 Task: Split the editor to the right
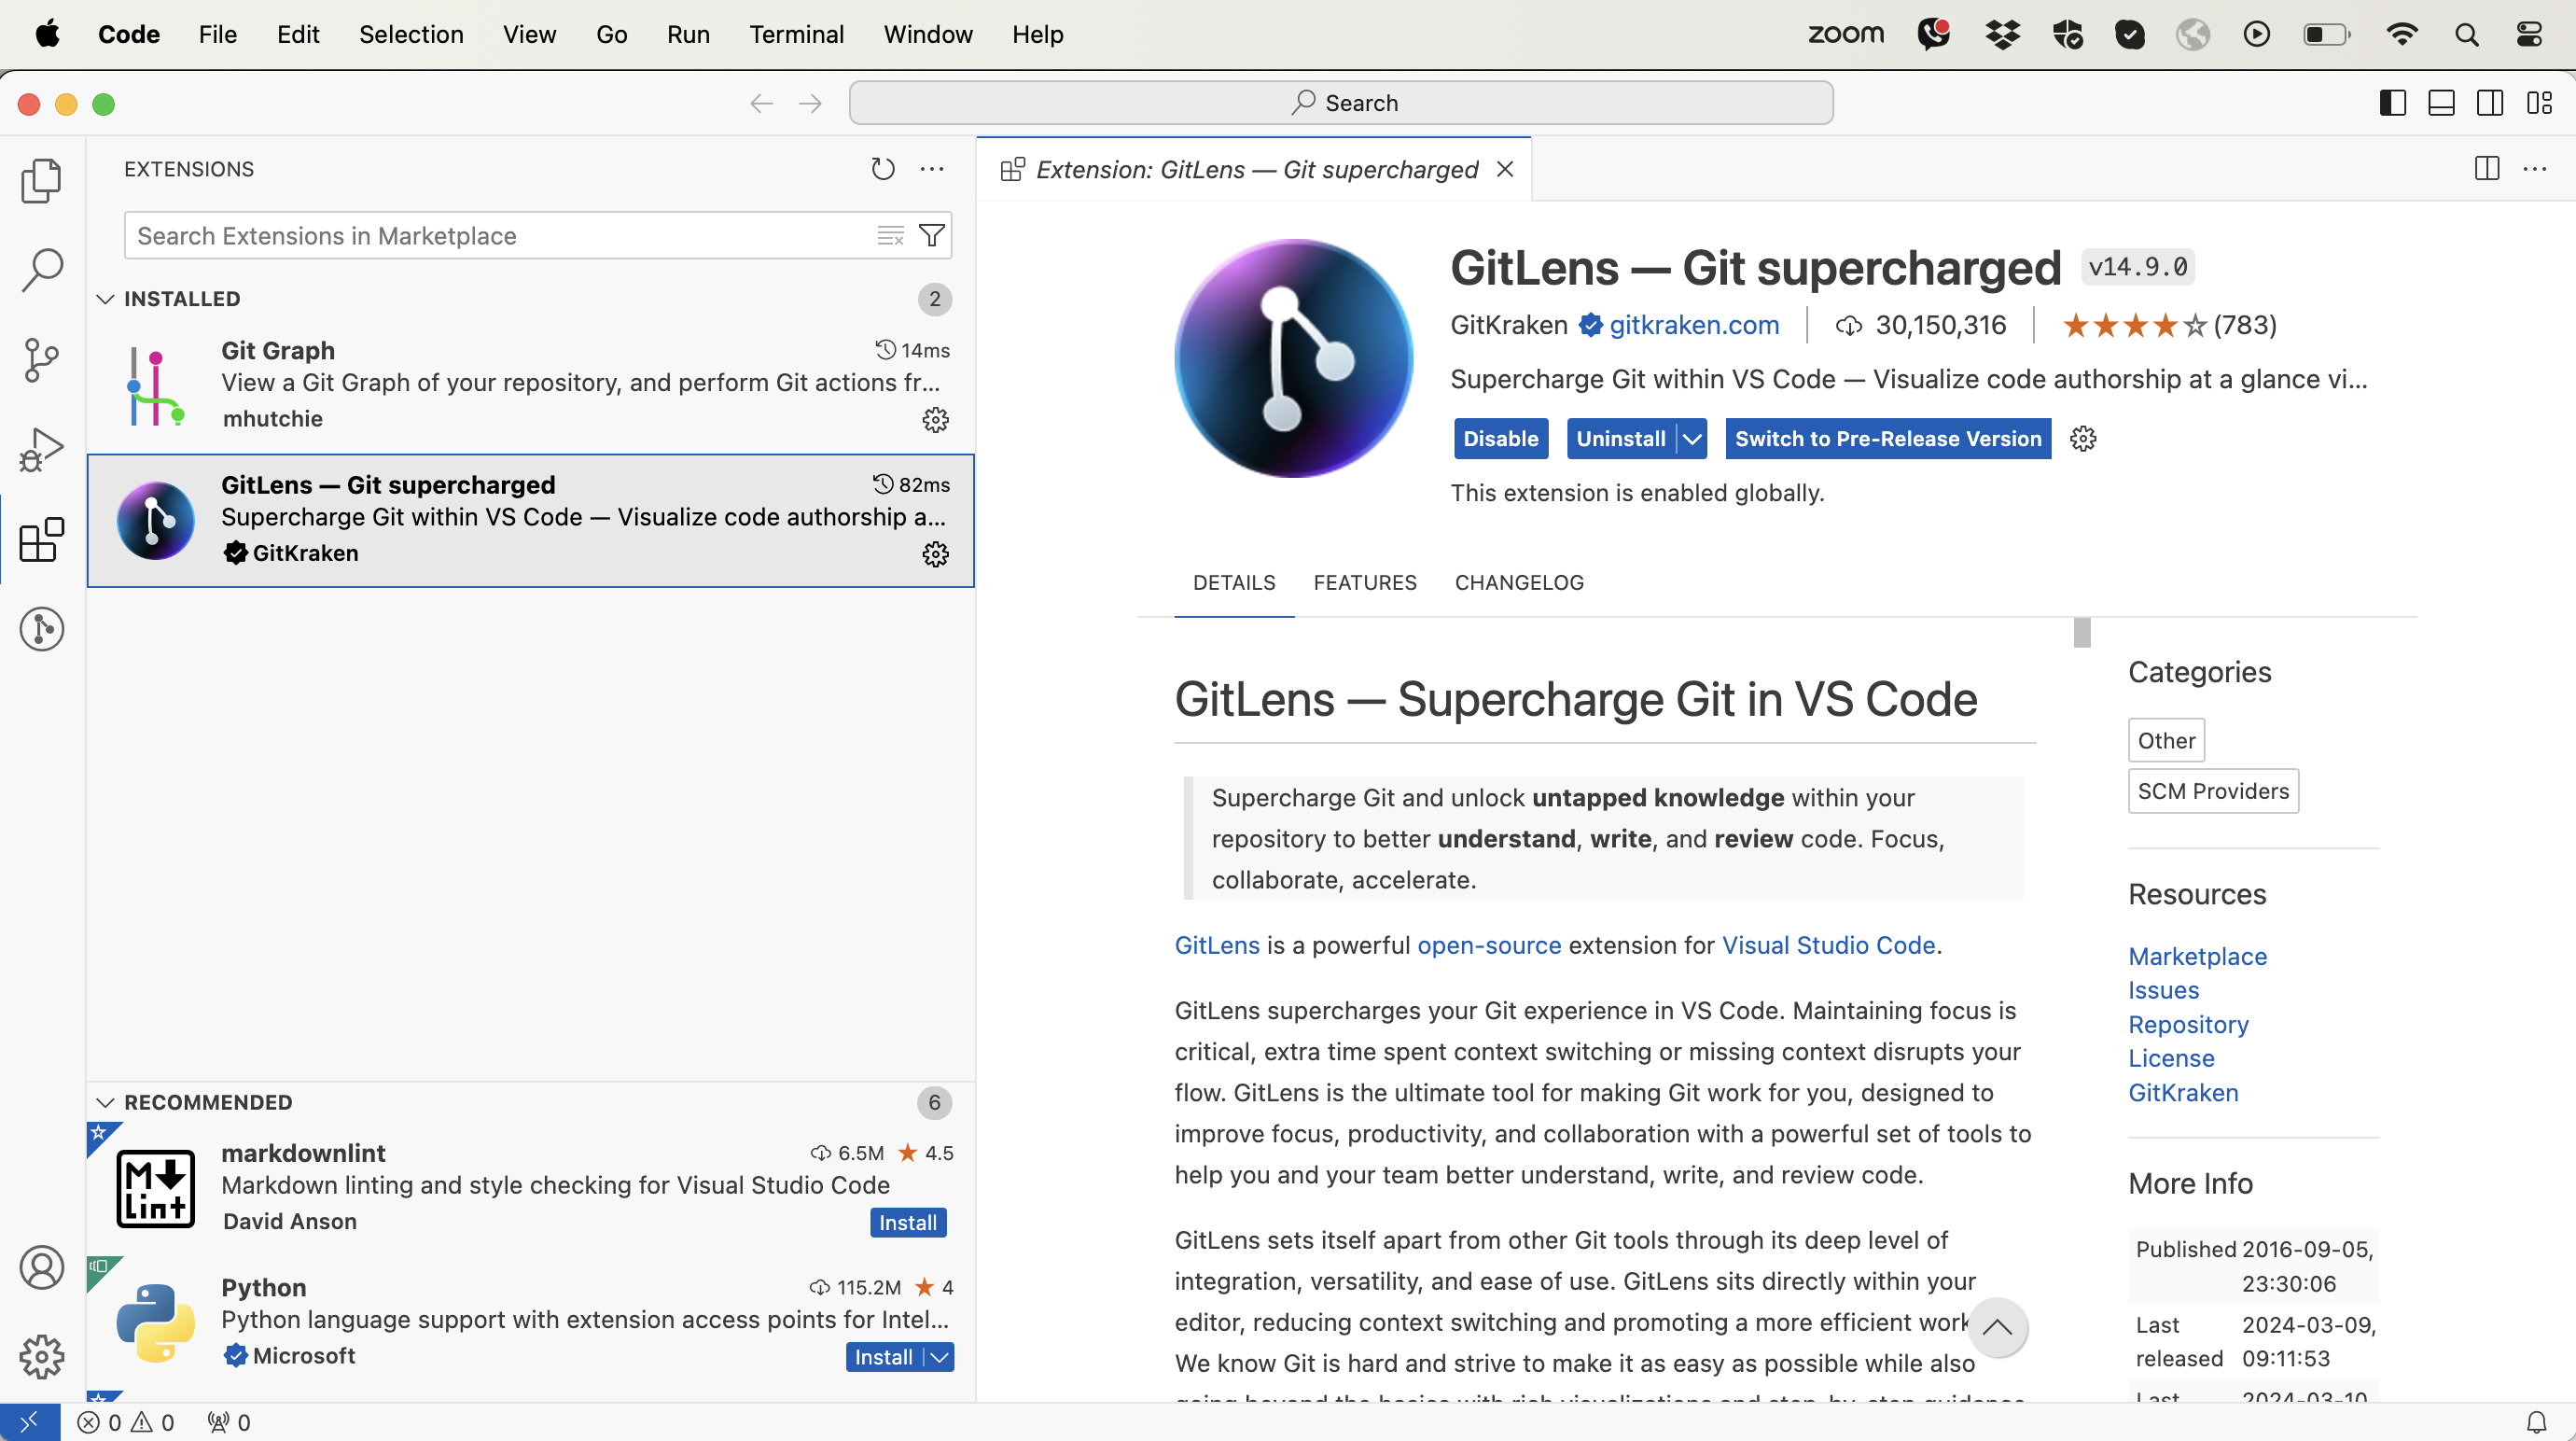point(2487,169)
